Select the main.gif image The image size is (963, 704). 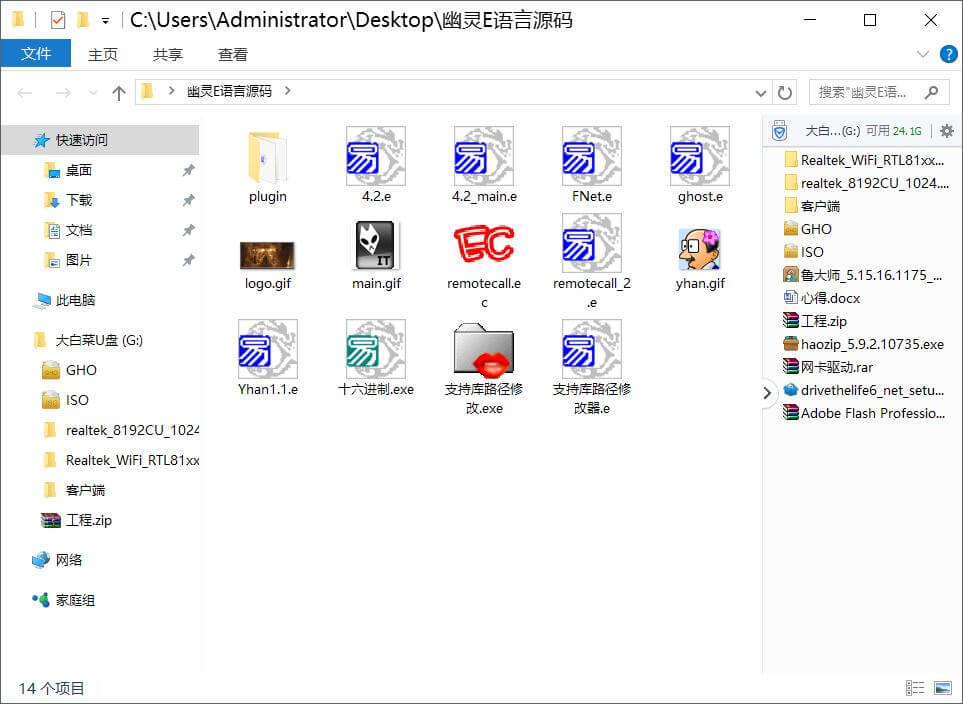click(375, 247)
